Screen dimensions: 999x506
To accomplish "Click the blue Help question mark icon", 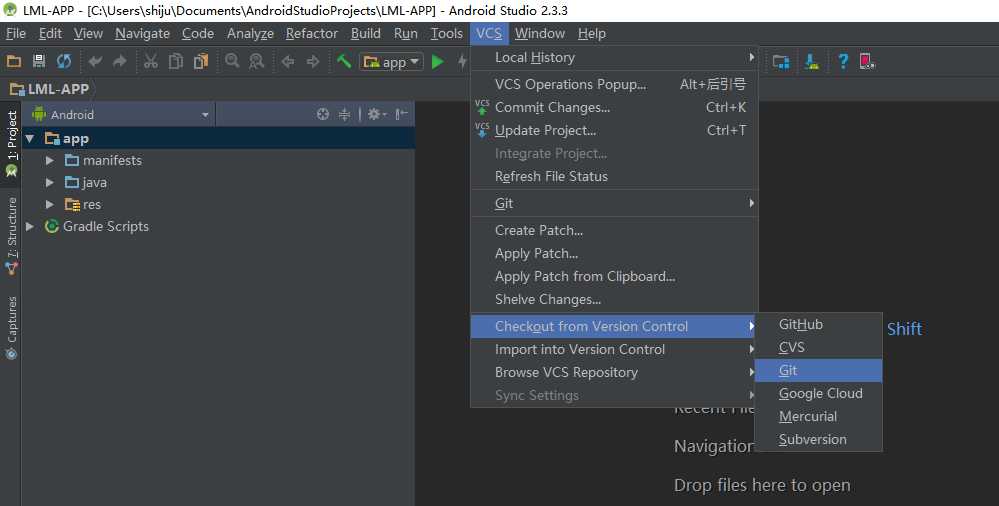I will pyautogui.click(x=843, y=61).
